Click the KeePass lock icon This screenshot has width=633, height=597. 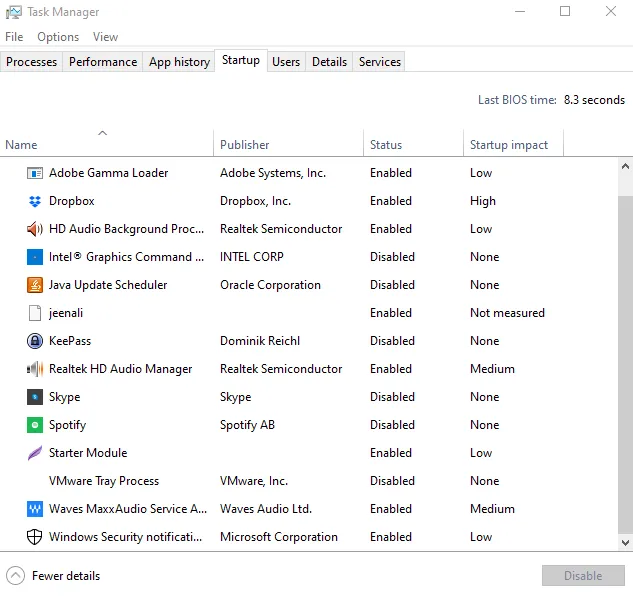pyautogui.click(x=35, y=341)
